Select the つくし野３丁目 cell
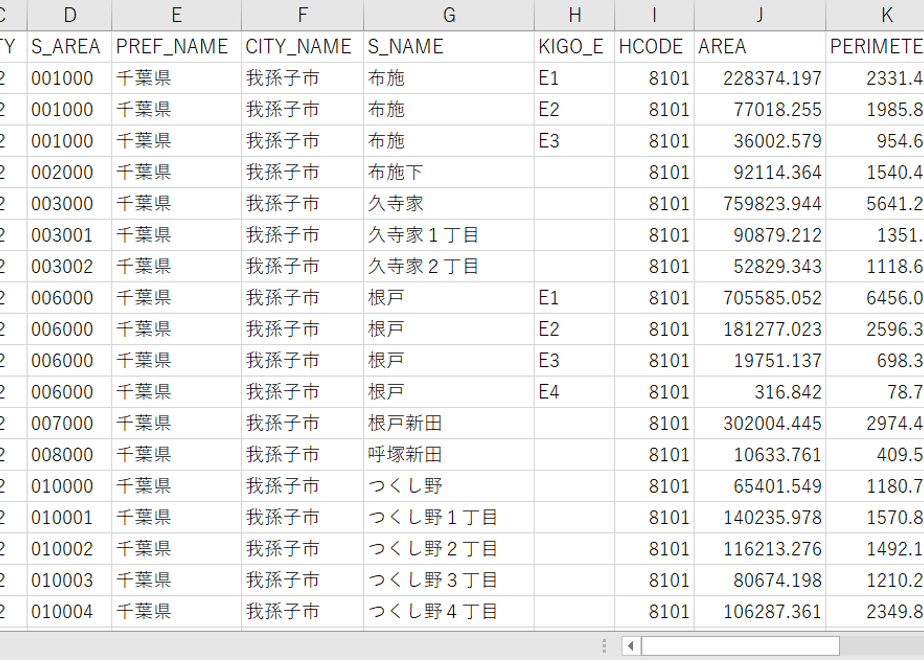This screenshot has width=924, height=660. click(449, 580)
